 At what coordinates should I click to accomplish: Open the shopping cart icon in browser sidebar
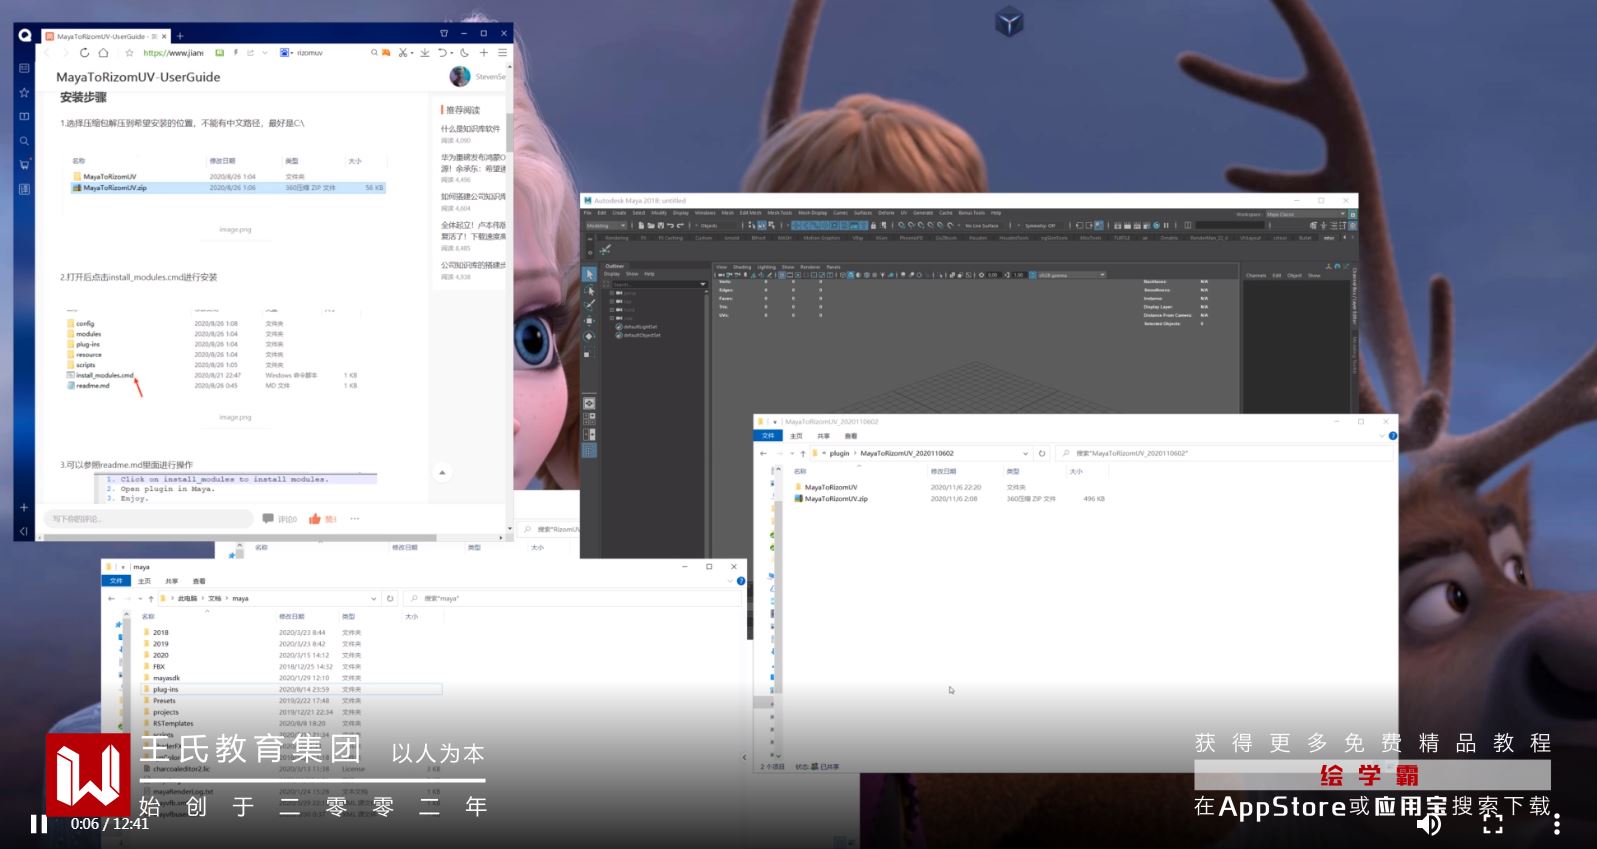click(x=24, y=164)
